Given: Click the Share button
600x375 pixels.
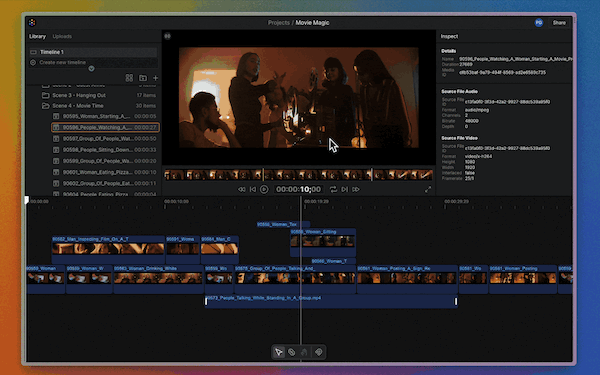Looking at the screenshot, I should tap(559, 23).
